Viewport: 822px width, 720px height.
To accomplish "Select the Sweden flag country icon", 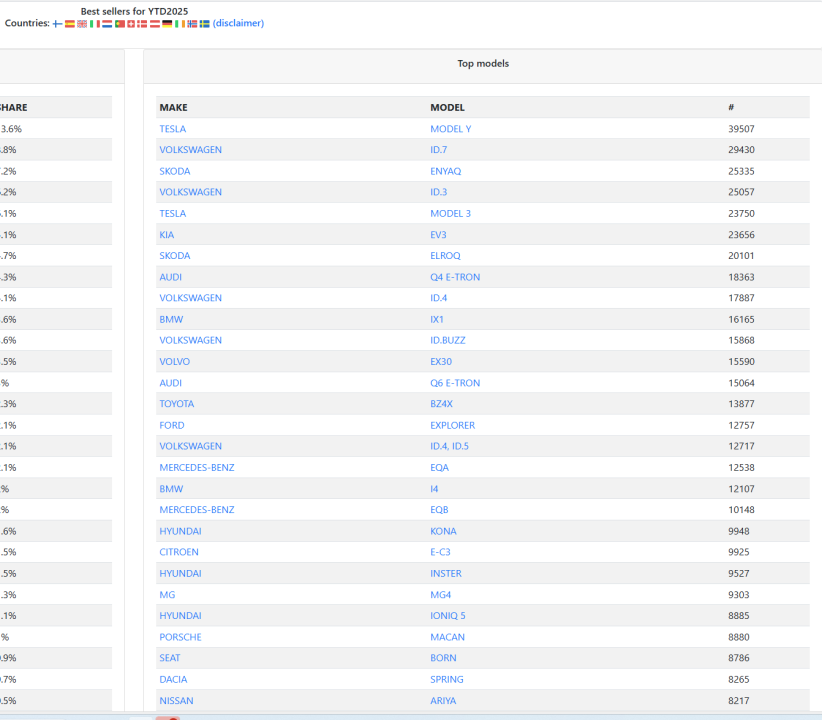I will [x=203, y=23].
